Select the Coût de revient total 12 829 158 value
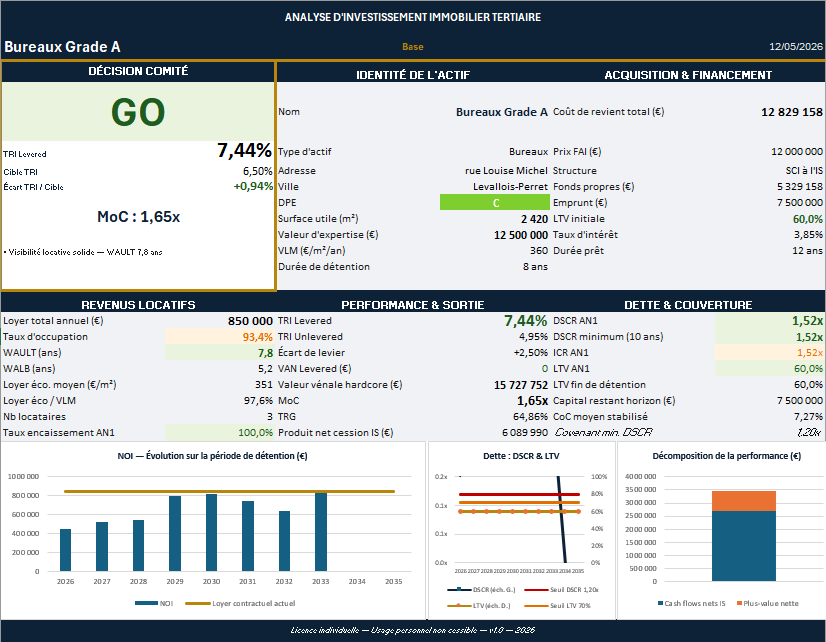826x642 pixels. click(792, 112)
